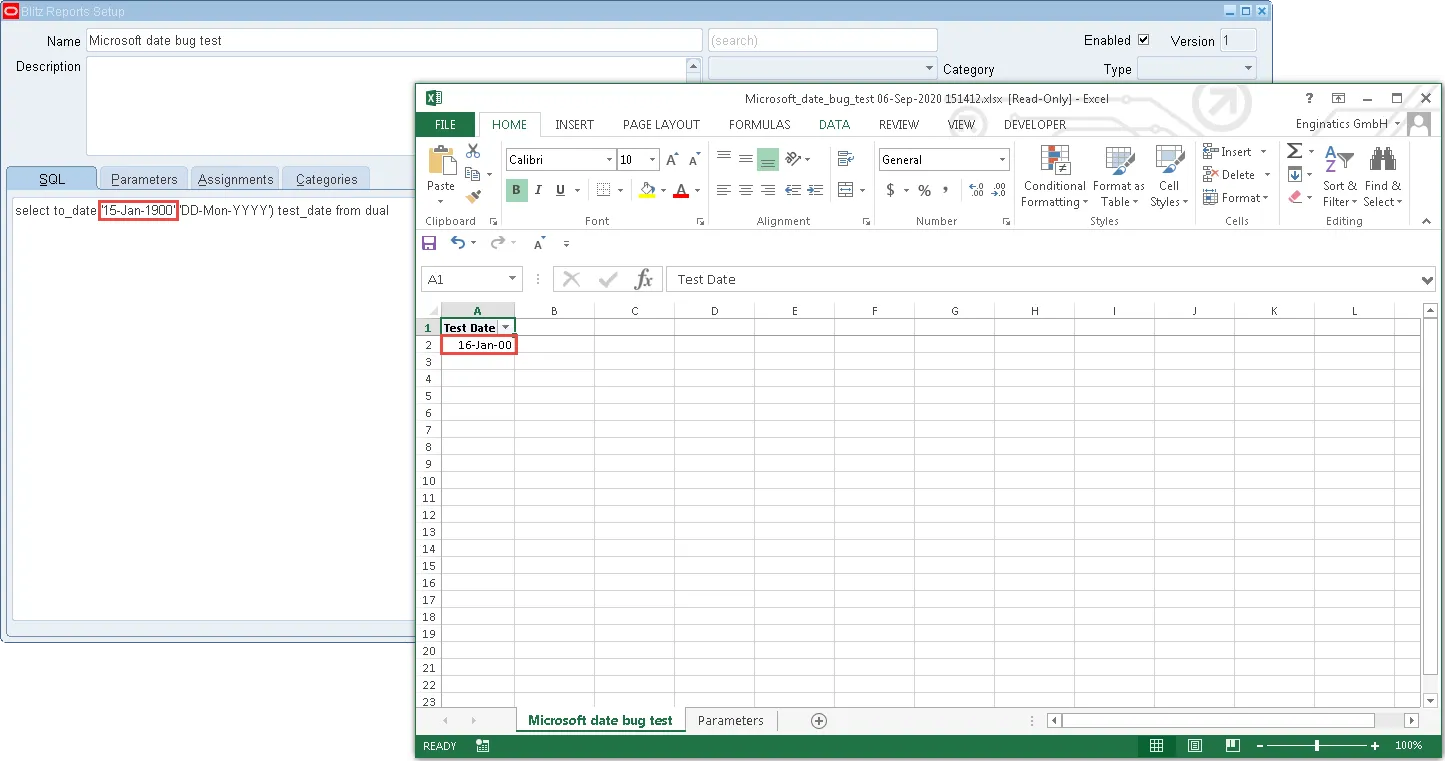Click Decrease Decimal icon
Viewport: 1445px width, 761px height.
pos(997,190)
